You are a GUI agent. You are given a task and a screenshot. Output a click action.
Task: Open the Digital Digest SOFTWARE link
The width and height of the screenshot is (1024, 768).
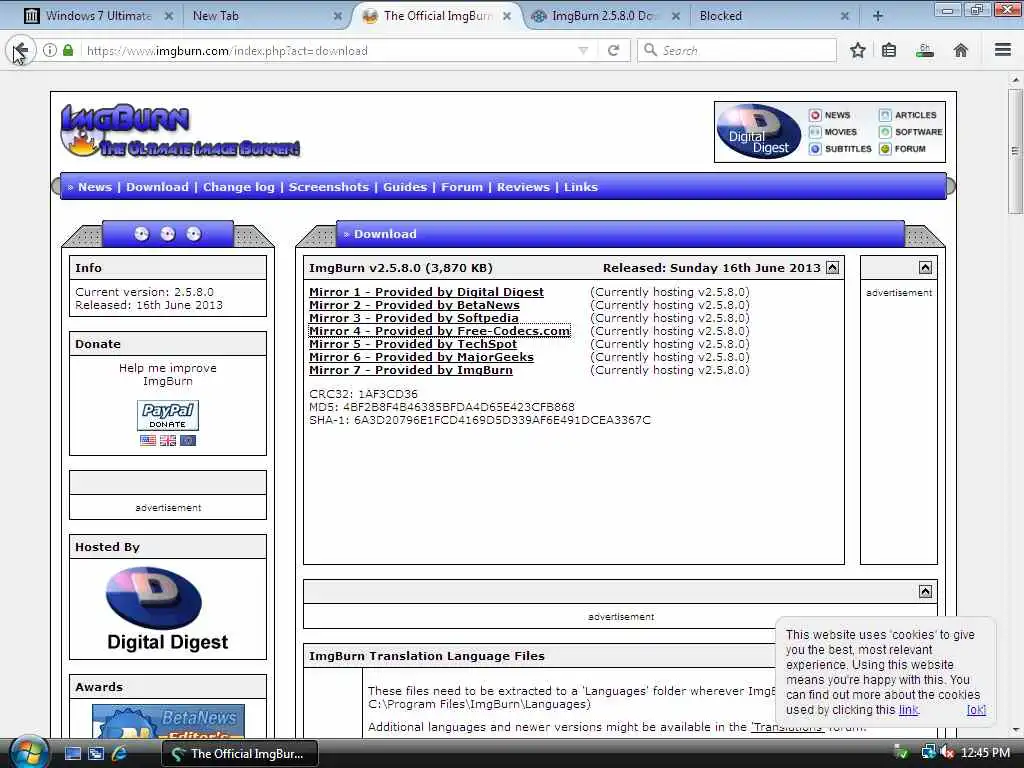(910, 132)
